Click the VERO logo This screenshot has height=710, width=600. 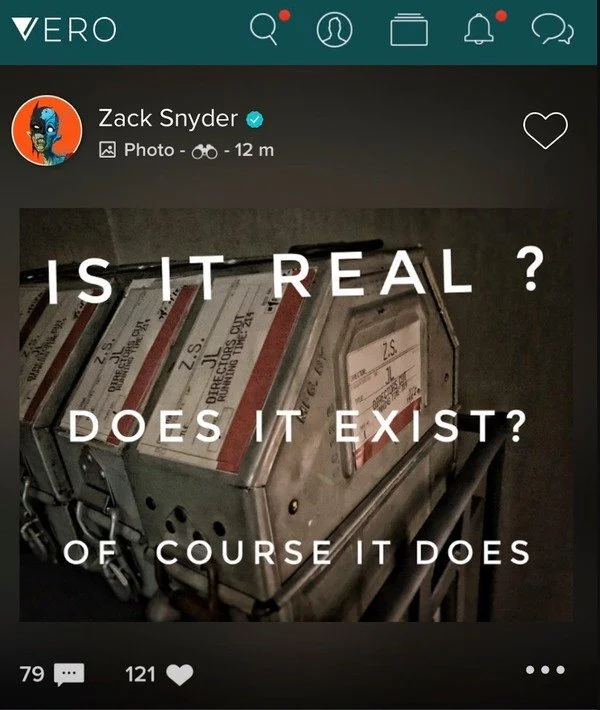coord(64,29)
